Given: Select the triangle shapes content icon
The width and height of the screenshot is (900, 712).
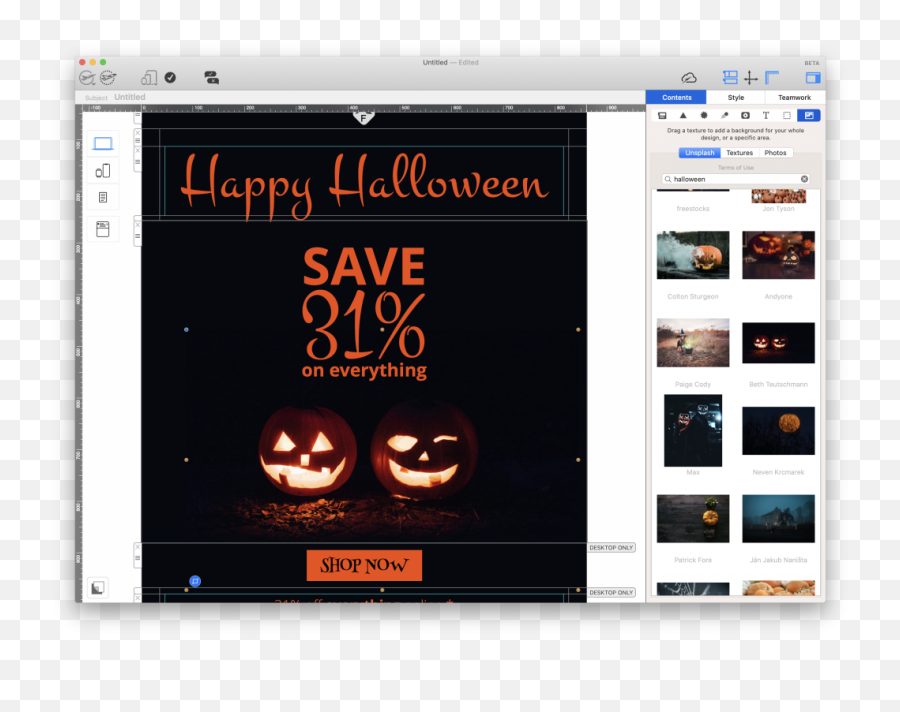Looking at the screenshot, I should click(x=683, y=115).
